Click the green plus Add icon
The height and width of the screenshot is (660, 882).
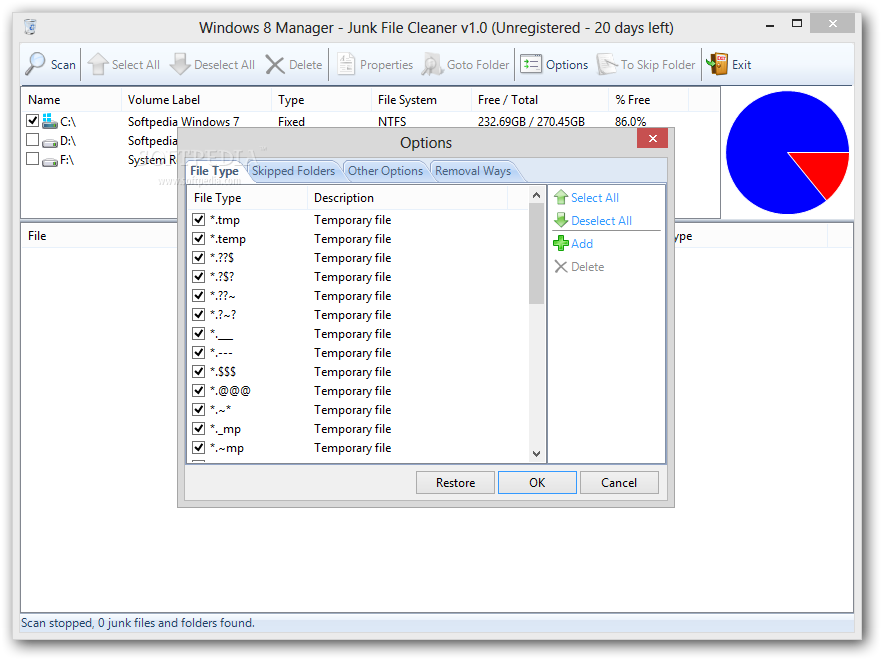(x=561, y=244)
